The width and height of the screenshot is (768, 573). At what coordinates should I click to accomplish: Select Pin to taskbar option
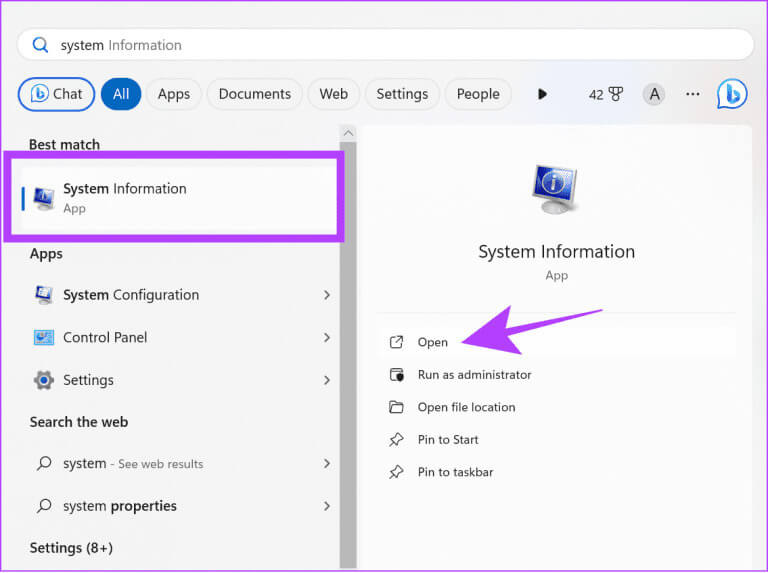pos(455,472)
